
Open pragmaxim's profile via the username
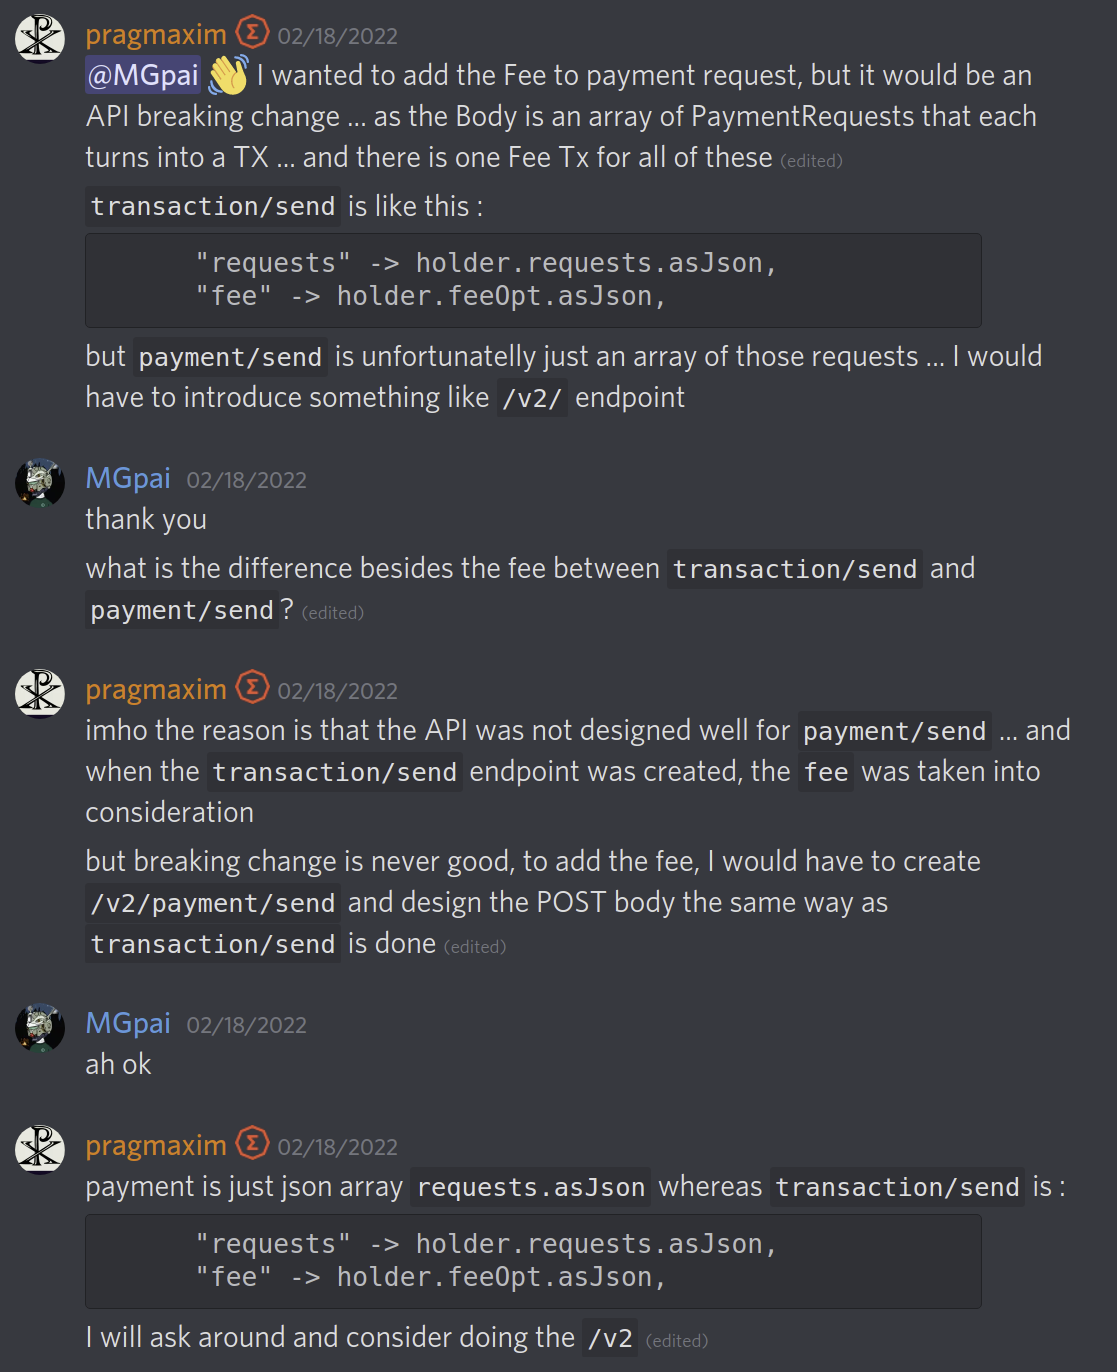(155, 33)
